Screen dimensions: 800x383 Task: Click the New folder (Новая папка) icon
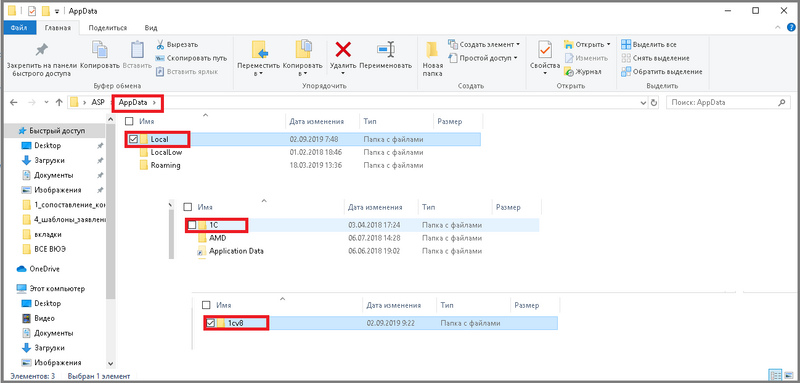coord(432,49)
